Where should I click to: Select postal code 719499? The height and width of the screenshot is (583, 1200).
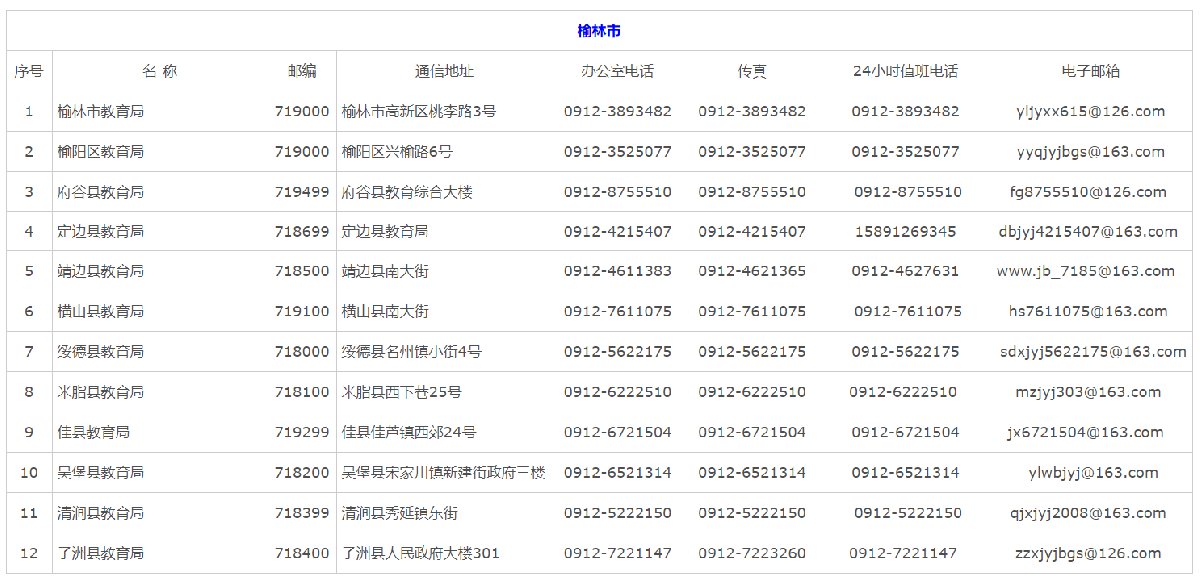pos(302,191)
